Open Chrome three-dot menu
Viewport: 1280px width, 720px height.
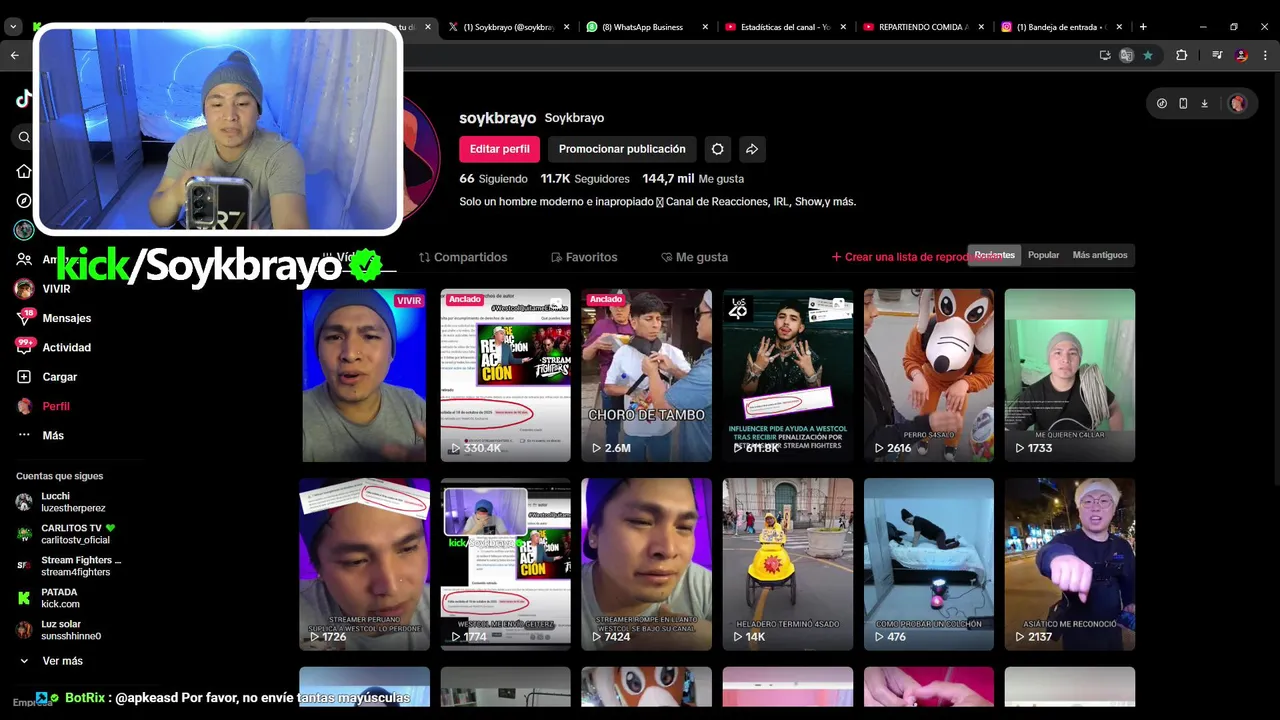point(1265,55)
